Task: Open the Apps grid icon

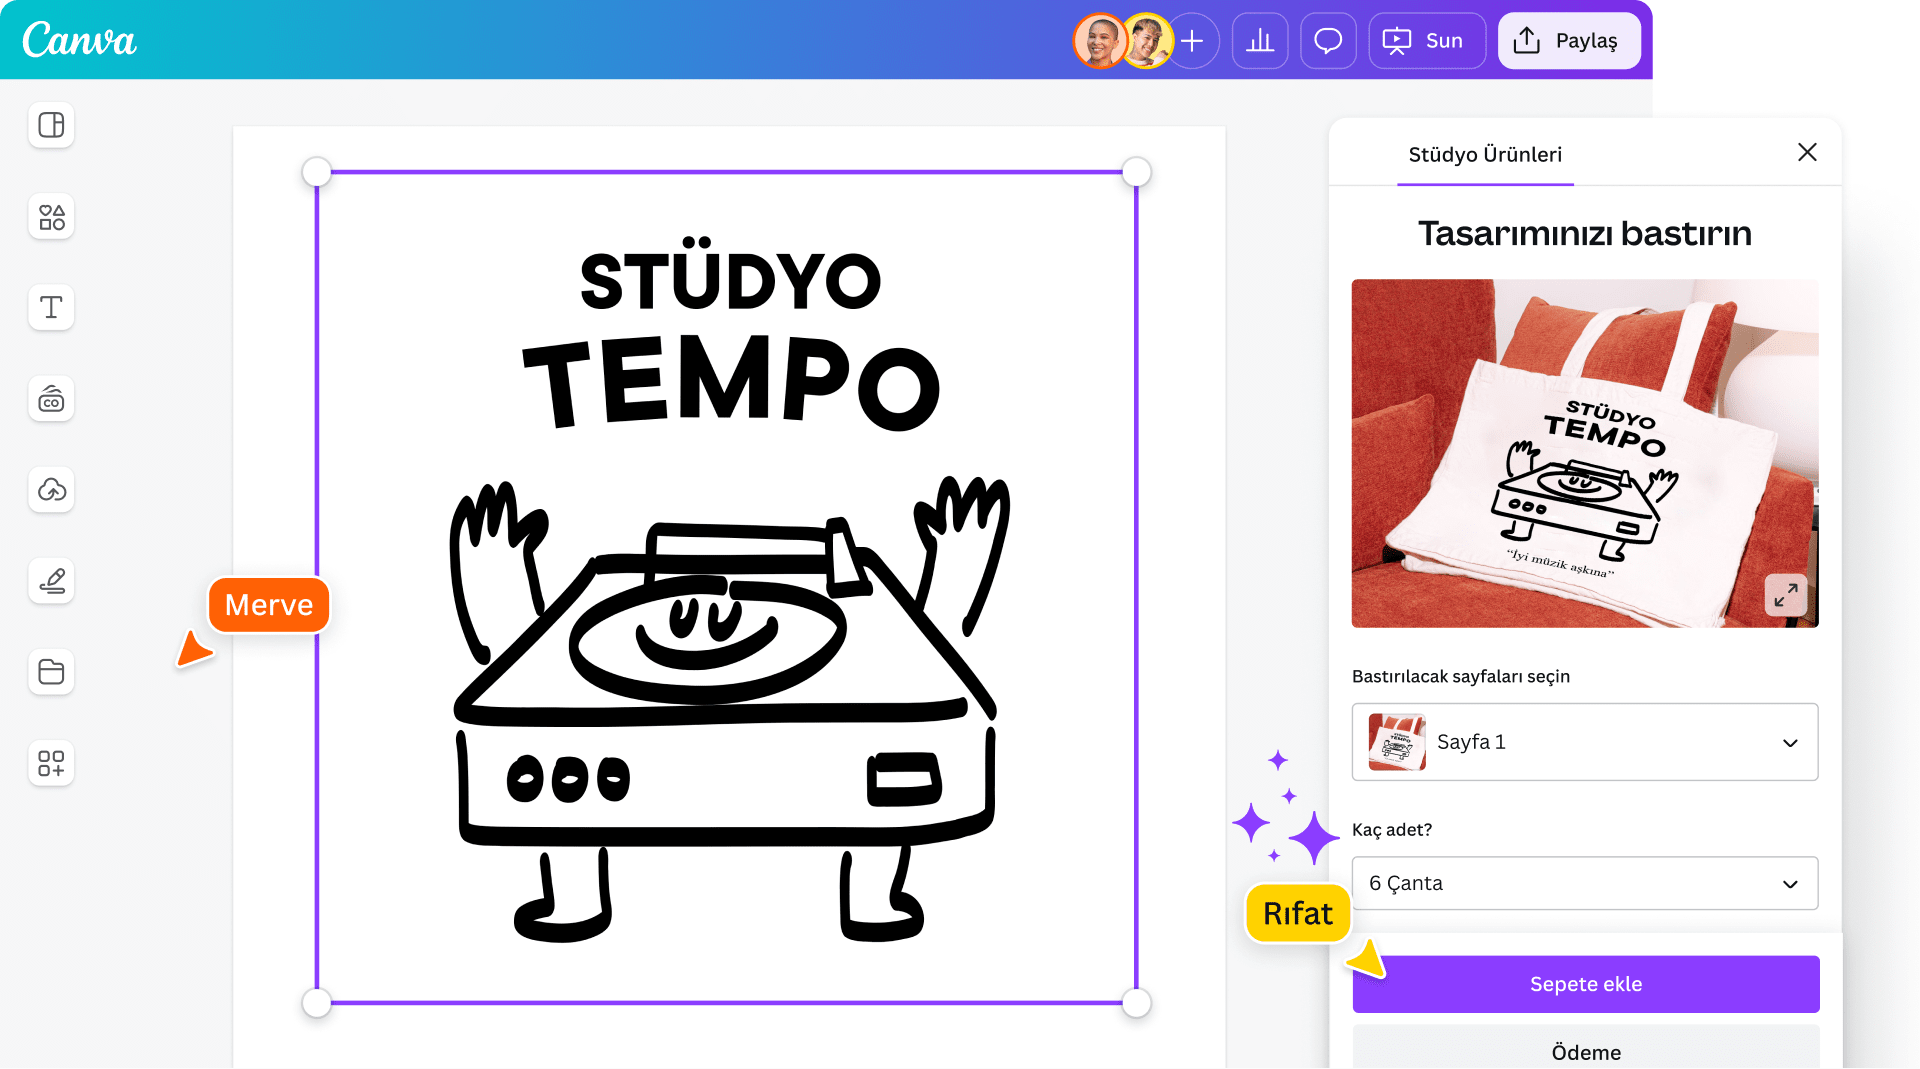Action: pyautogui.click(x=51, y=763)
